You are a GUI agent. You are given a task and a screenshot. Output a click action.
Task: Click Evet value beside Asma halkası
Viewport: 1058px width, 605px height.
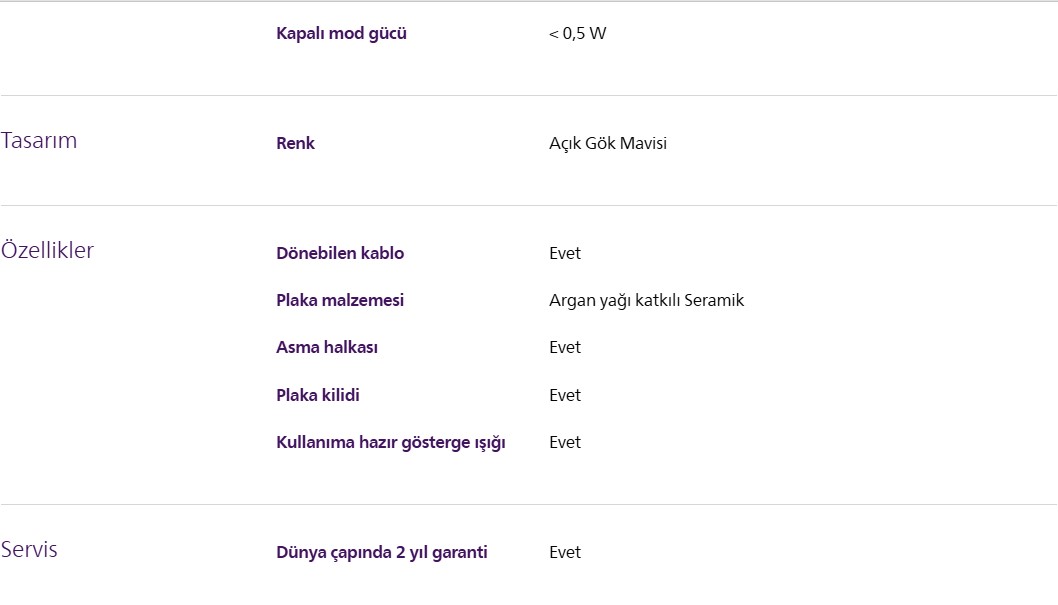[564, 347]
